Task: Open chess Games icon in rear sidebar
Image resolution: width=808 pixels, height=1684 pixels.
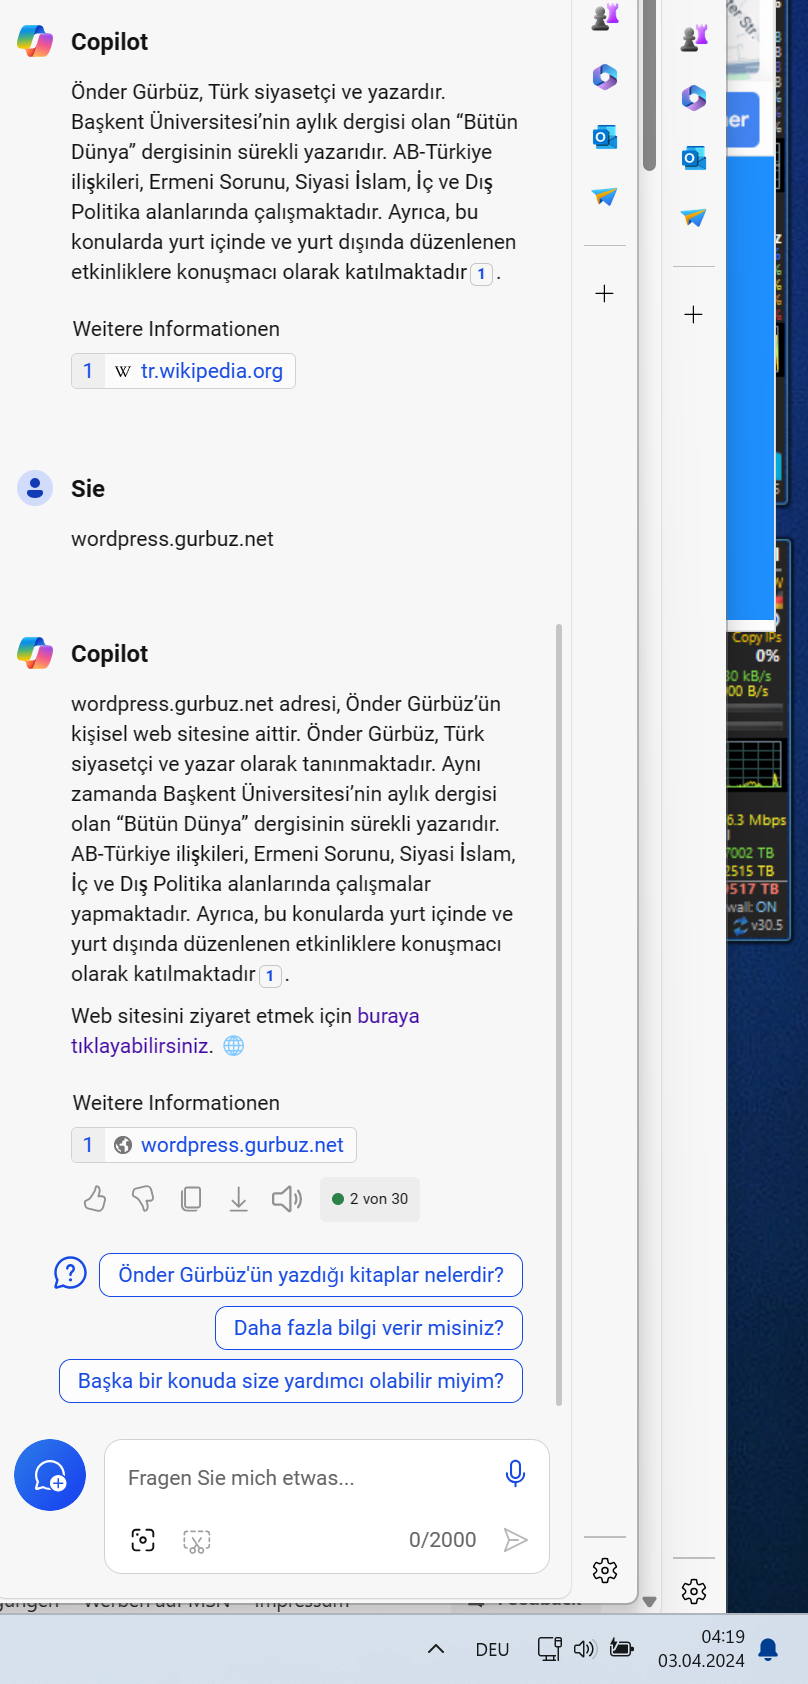Action: pyautogui.click(x=694, y=38)
